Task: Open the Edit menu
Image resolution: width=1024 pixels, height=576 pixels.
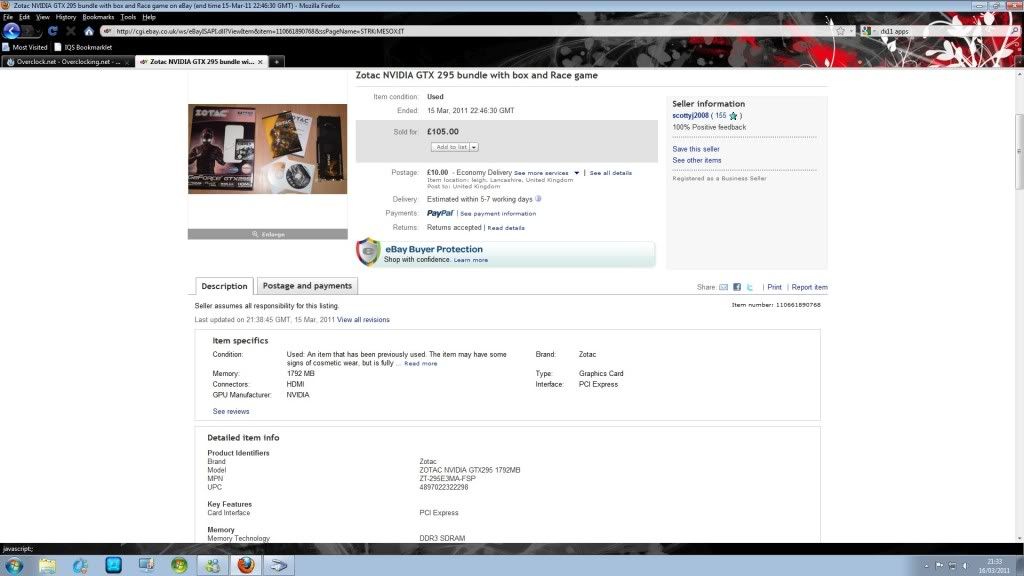Action: (x=24, y=17)
